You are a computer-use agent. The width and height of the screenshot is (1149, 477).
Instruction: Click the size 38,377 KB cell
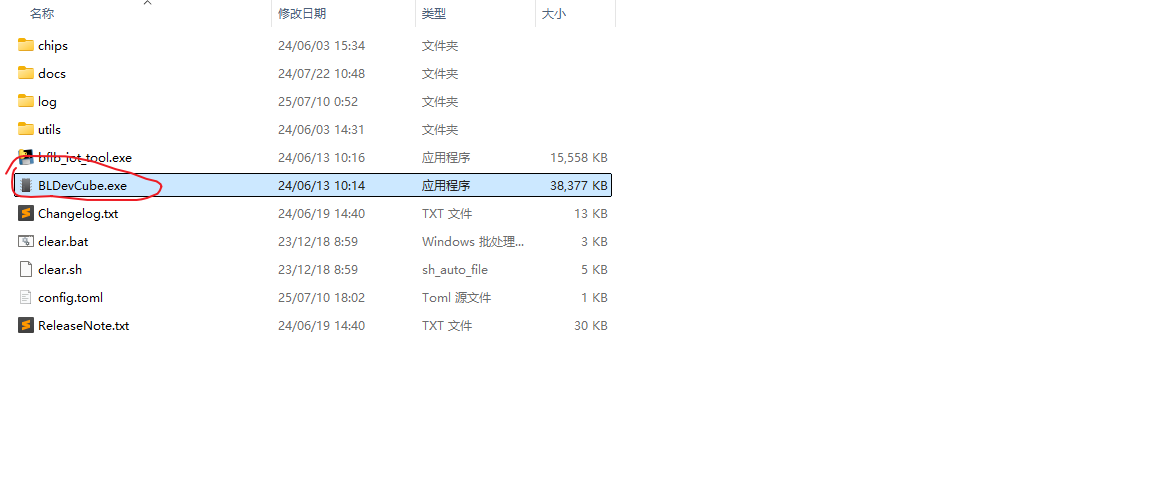pyautogui.click(x=579, y=185)
